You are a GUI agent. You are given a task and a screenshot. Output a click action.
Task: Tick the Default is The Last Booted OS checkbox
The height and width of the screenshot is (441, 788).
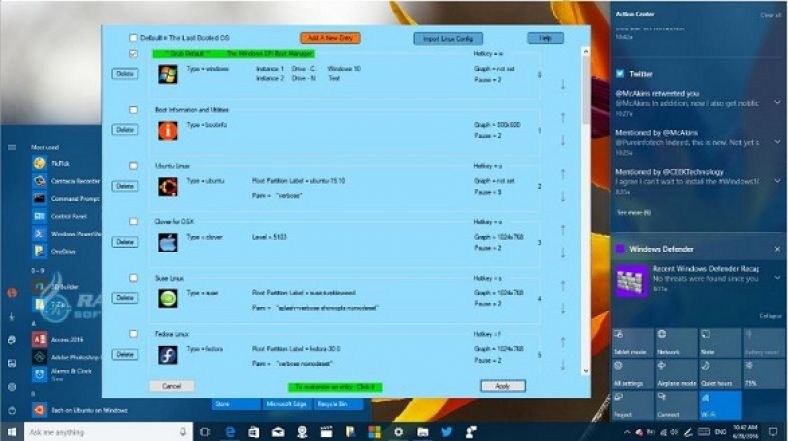(x=133, y=38)
